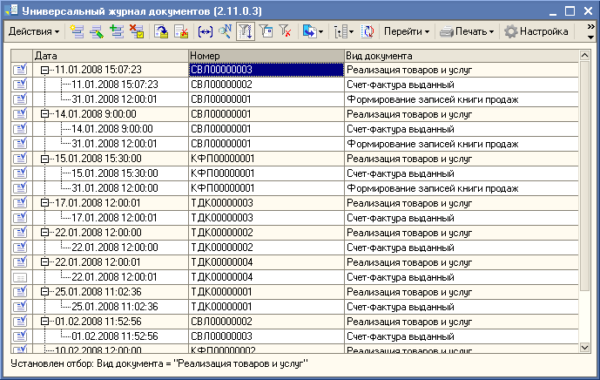
Task: Open the Печать menu
Action: (467, 32)
